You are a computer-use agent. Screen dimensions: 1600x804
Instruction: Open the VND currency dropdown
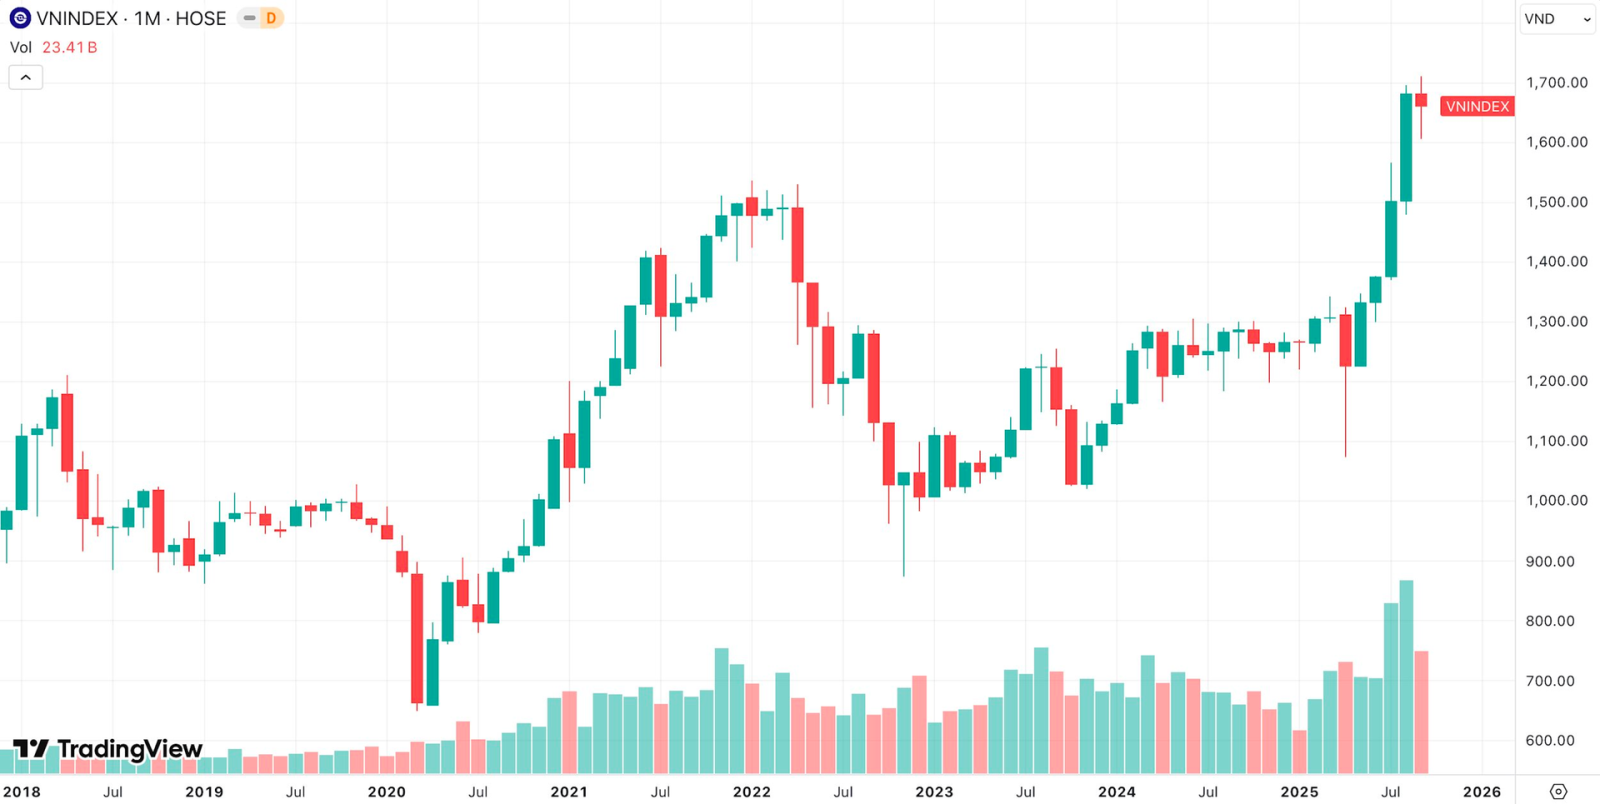point(1557,19)
